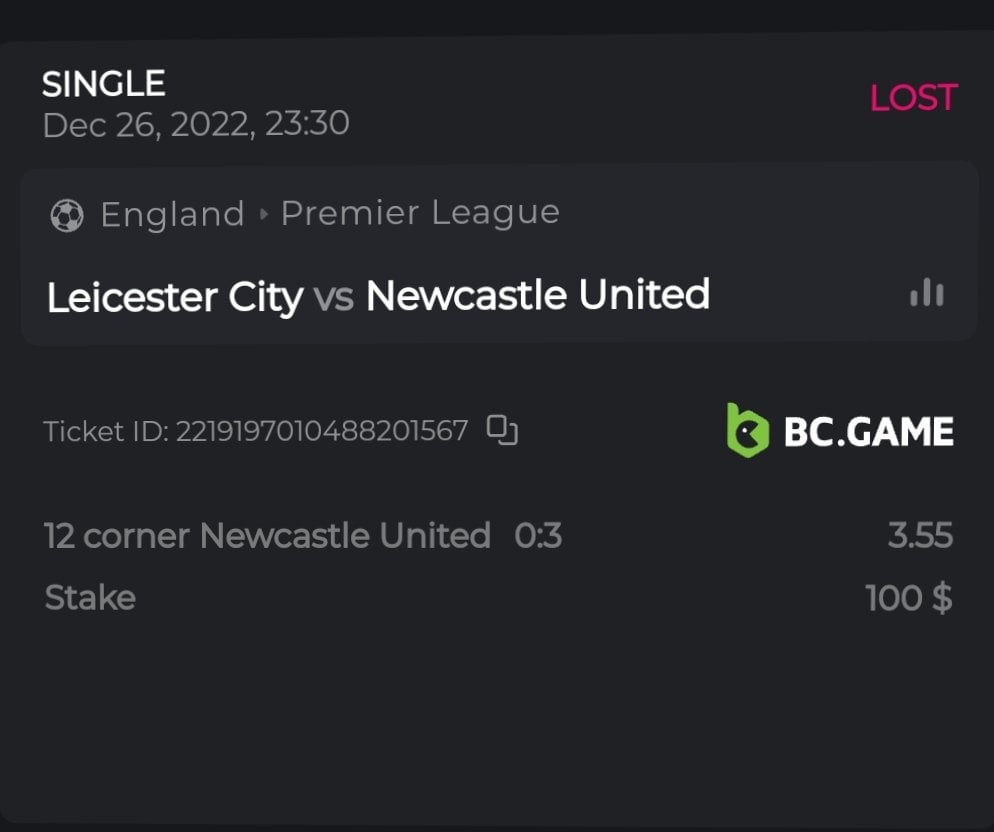Click the BC.GAME brand name text

(868, 431)
